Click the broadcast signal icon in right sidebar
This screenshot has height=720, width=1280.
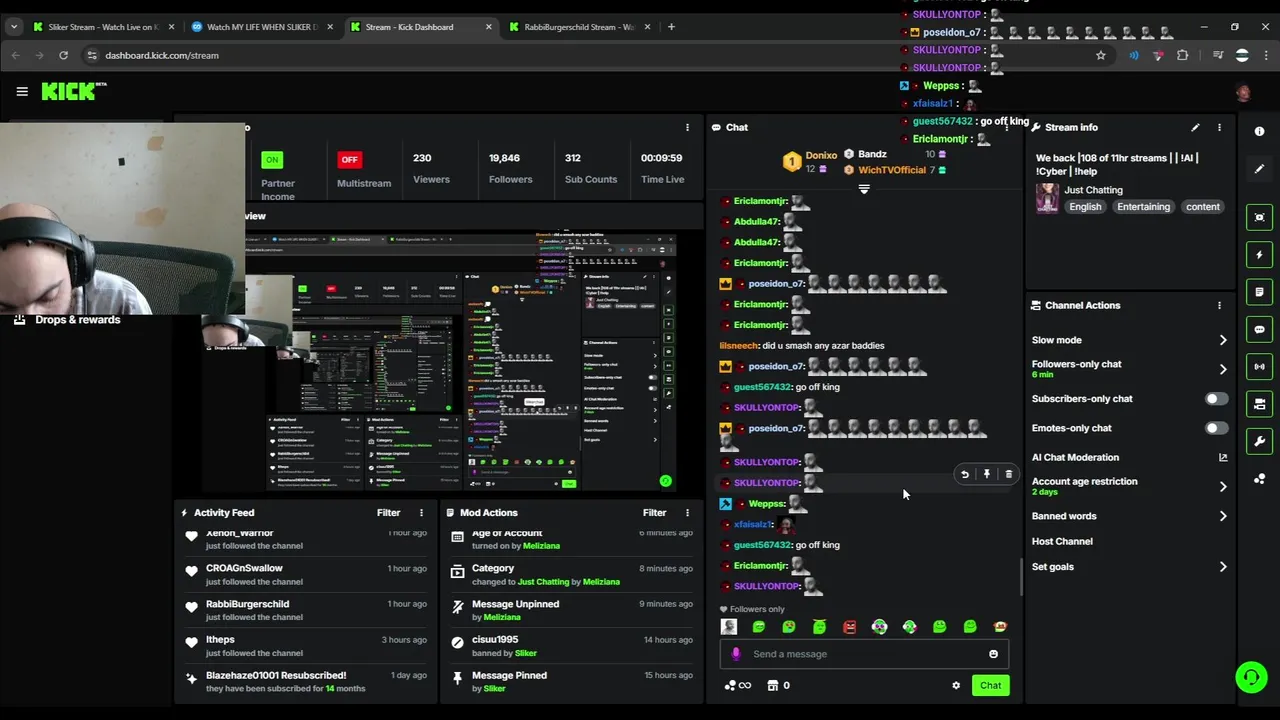[x=1259, y=367]
